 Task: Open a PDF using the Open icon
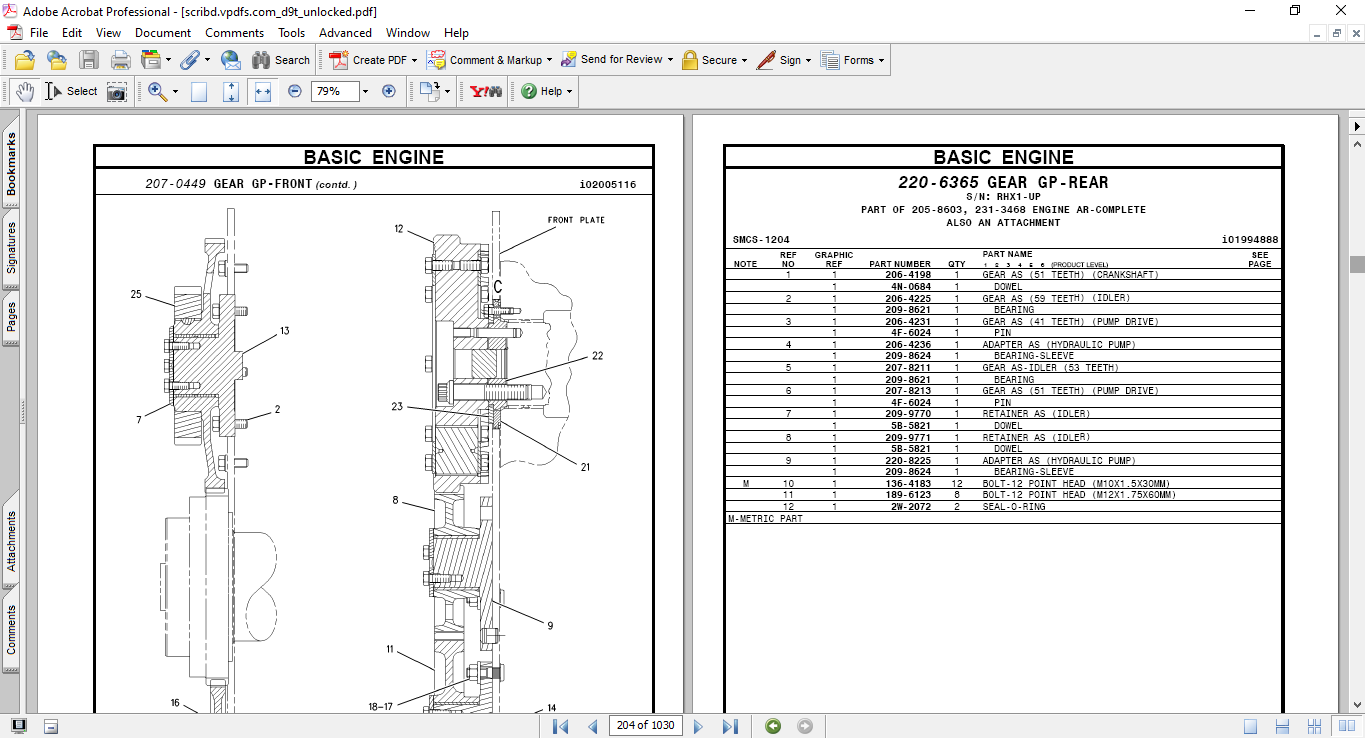tap(24, 60)
